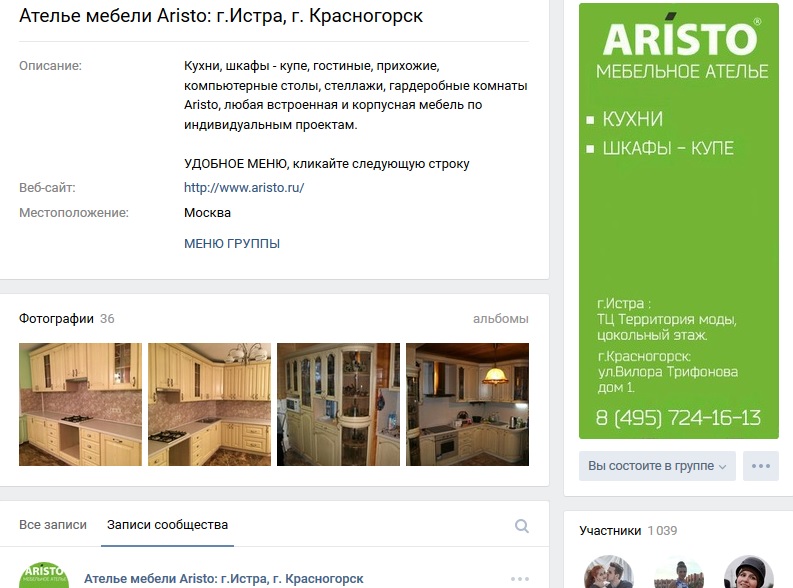Viewport: 793px width, 588px height.
Task: Open green ARISTO group cover image
Action: pos(679,221)
